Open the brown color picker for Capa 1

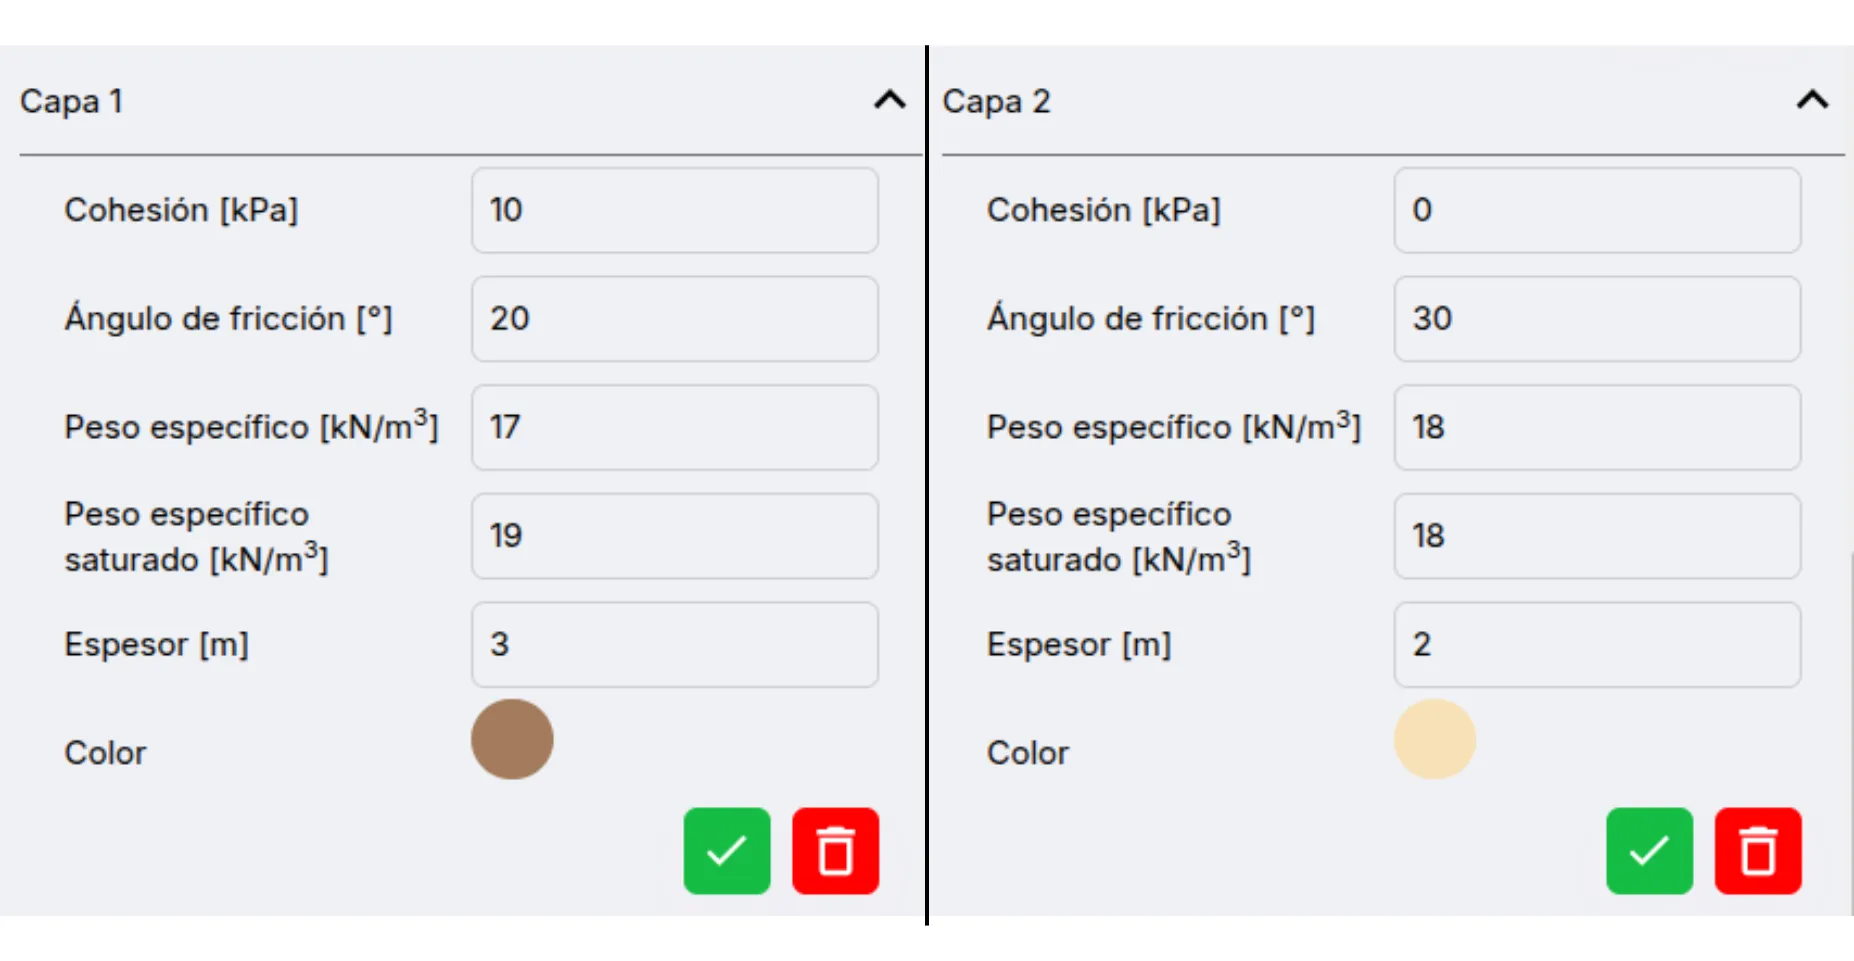(x=512, y=740)
